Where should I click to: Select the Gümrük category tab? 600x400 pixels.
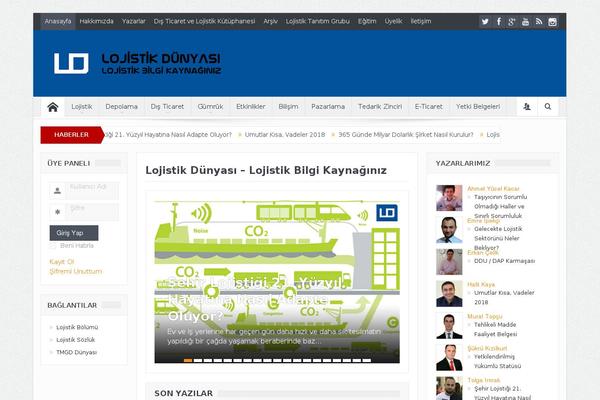pyautogui.click(x=210, y=107)
